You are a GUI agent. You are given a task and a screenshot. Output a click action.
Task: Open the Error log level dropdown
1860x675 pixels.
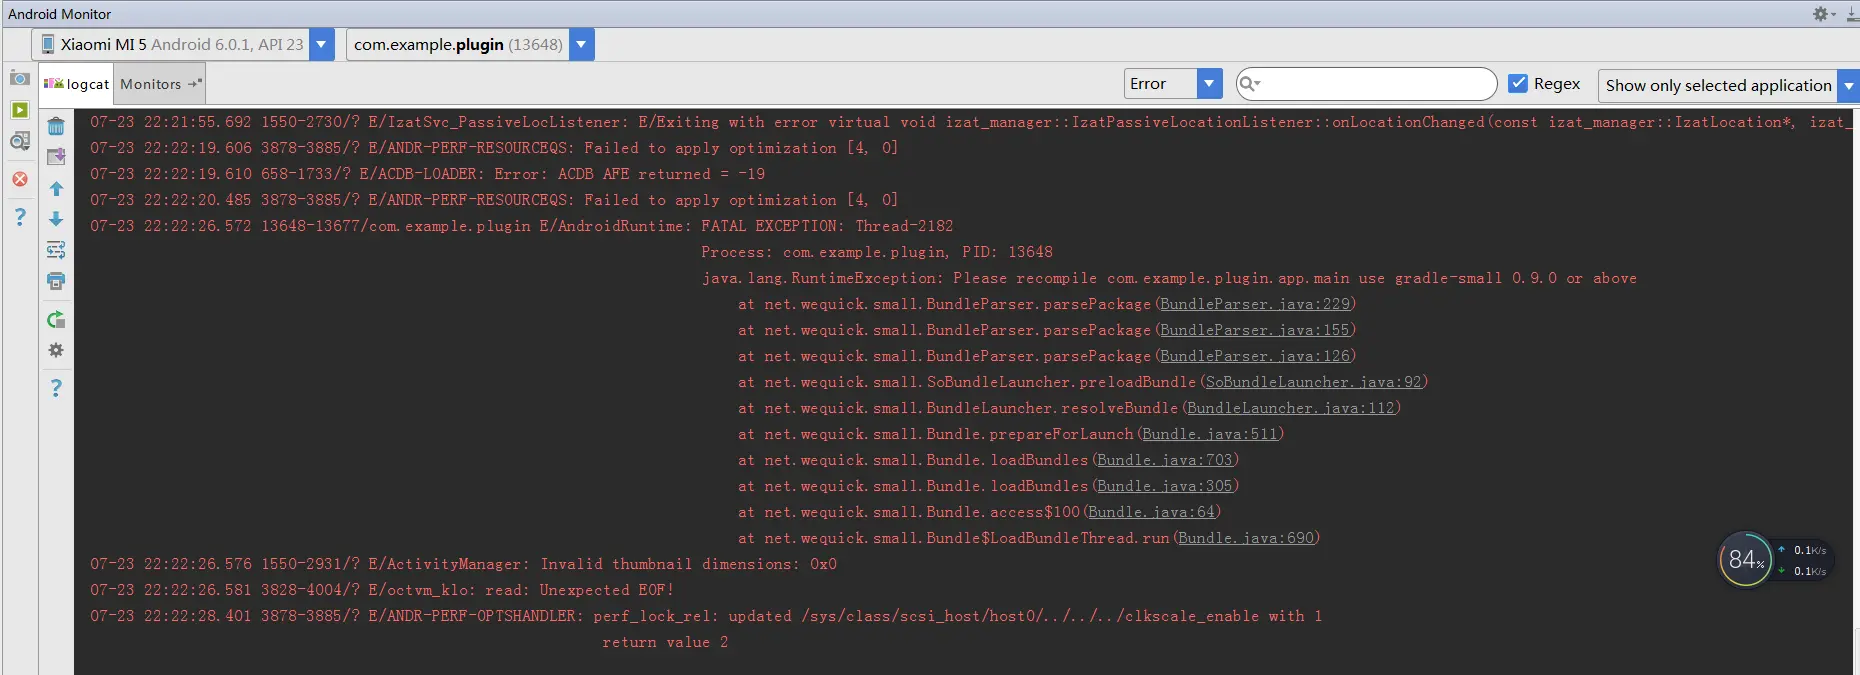click(x=1173, y=84)
